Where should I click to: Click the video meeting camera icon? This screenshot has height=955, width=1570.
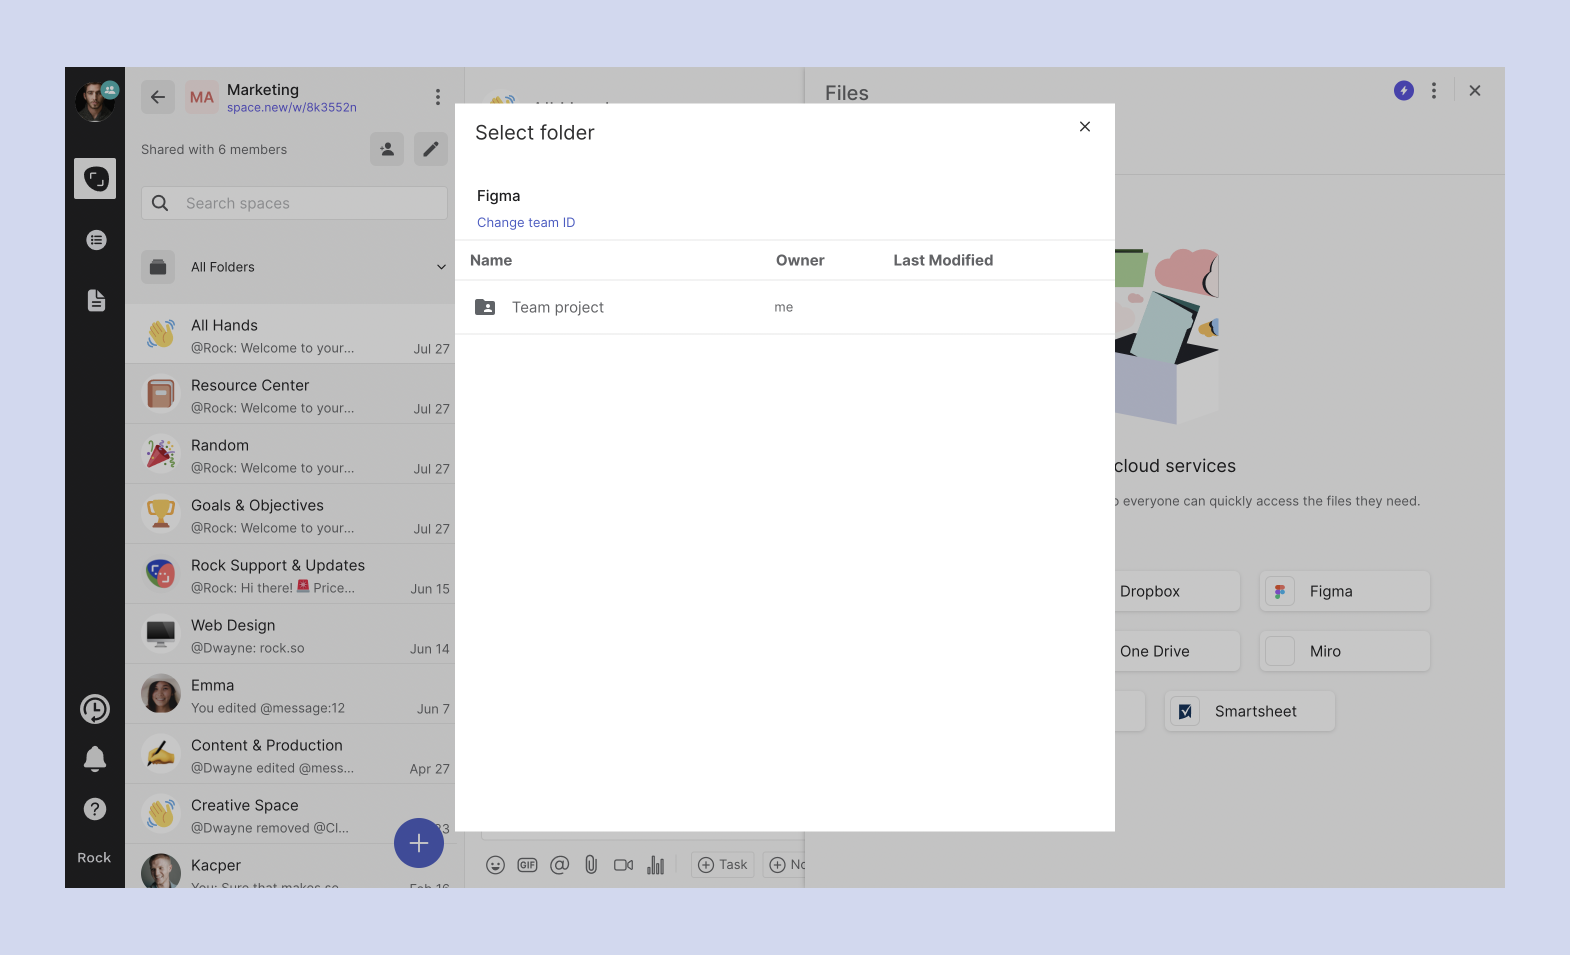coord(623,865)
